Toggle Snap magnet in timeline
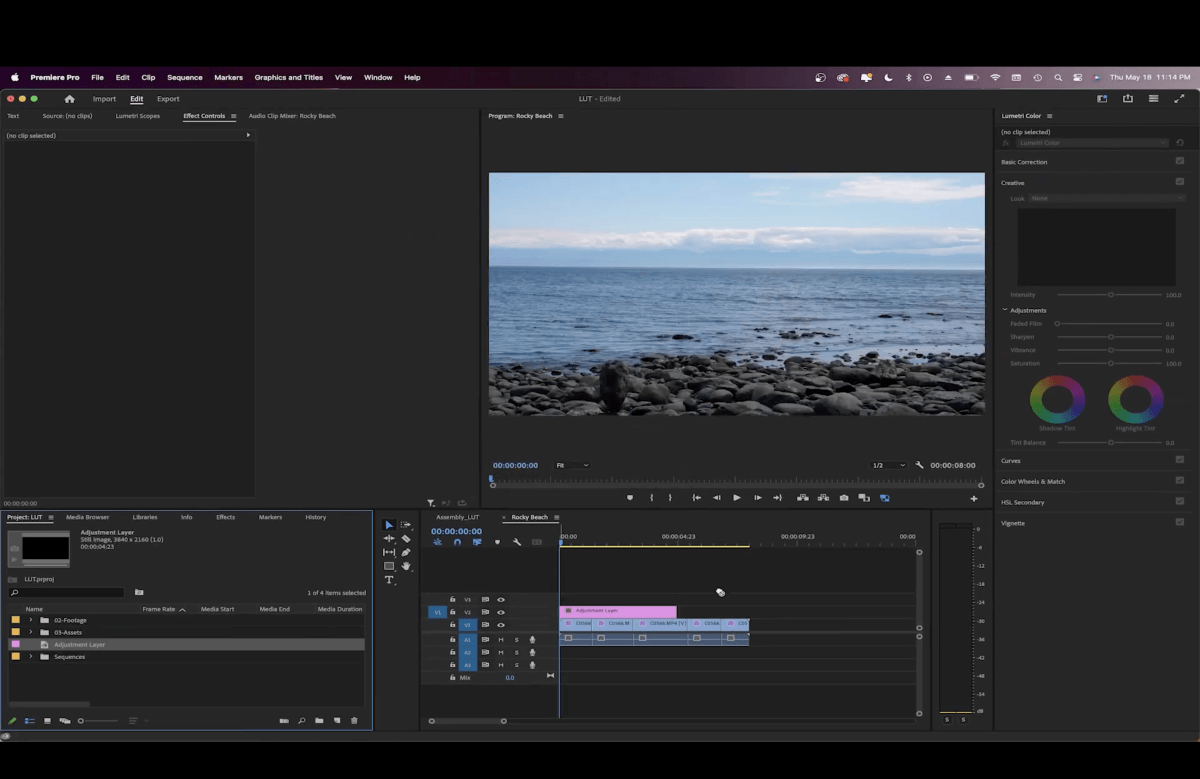 point(457,542)
